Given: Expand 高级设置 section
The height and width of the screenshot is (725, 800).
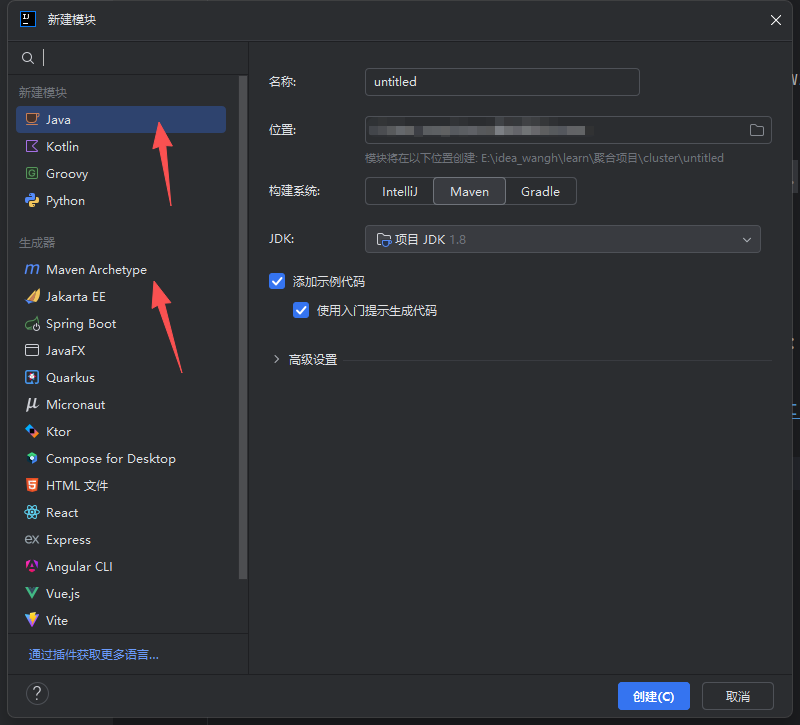Looking at the screenshot, I should (x=277, y=359).
